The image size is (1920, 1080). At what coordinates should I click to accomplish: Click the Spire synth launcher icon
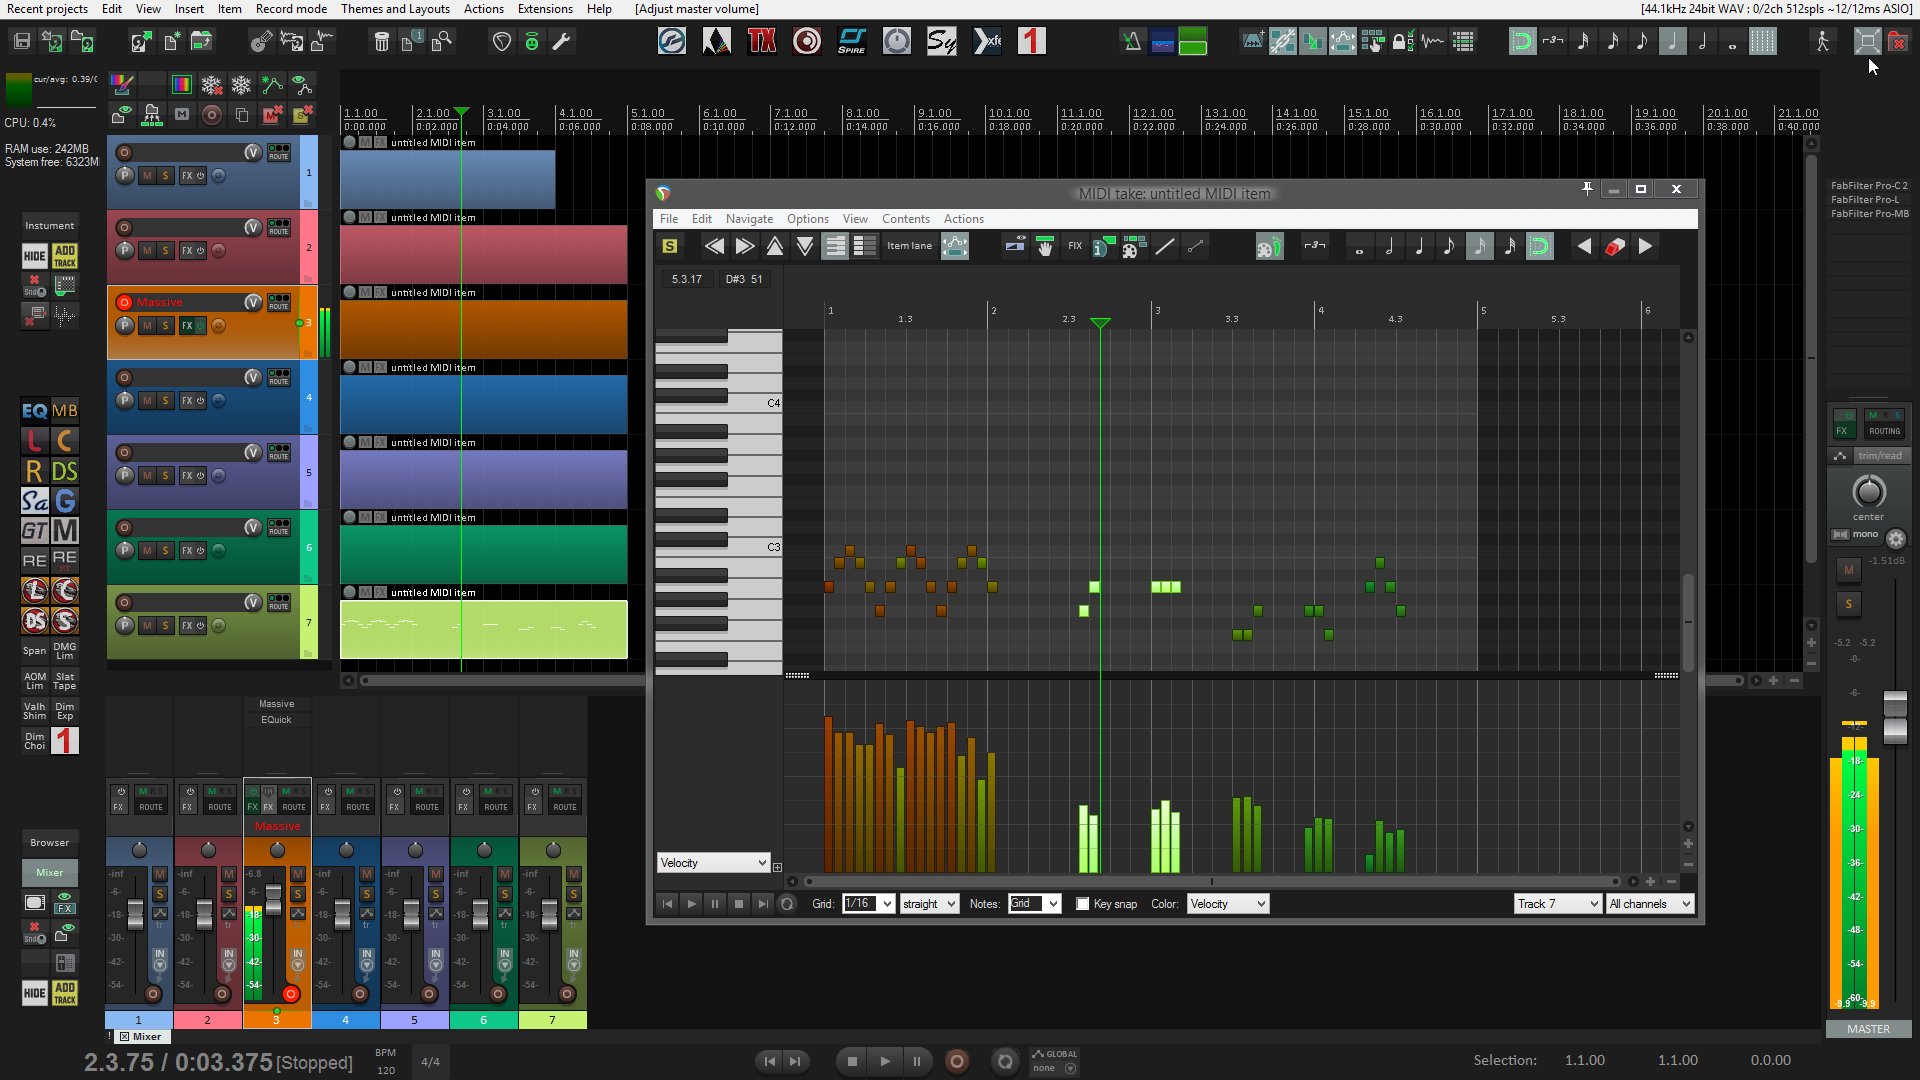pyautogui.click(x=852, y=41)
